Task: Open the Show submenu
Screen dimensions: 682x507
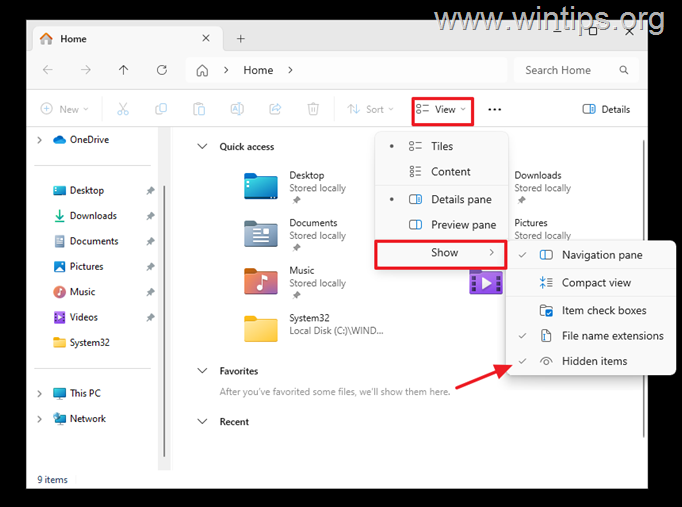Action: coord(441,254)
